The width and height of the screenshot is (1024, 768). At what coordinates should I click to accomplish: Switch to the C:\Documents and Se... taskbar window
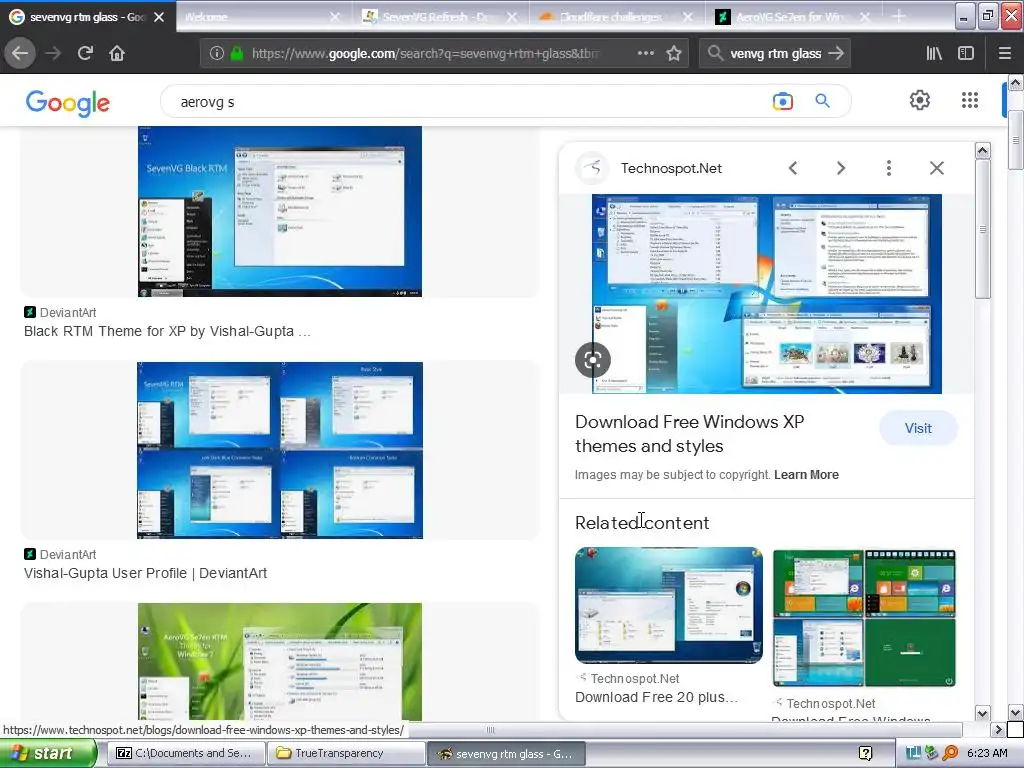coord(185,753)
